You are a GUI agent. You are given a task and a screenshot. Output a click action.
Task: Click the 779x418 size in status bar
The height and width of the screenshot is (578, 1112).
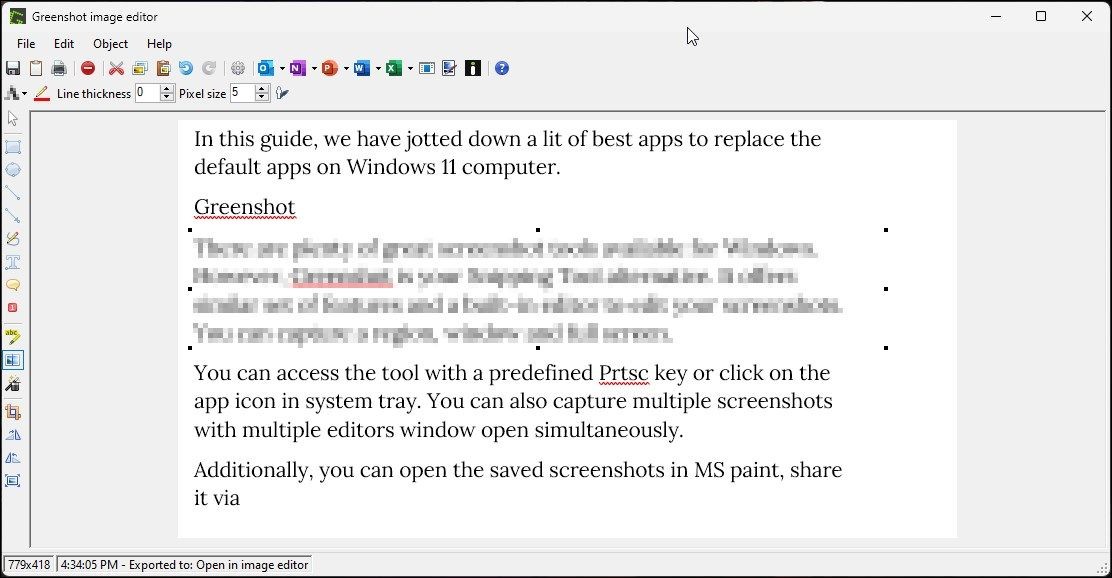coord(29,565)
